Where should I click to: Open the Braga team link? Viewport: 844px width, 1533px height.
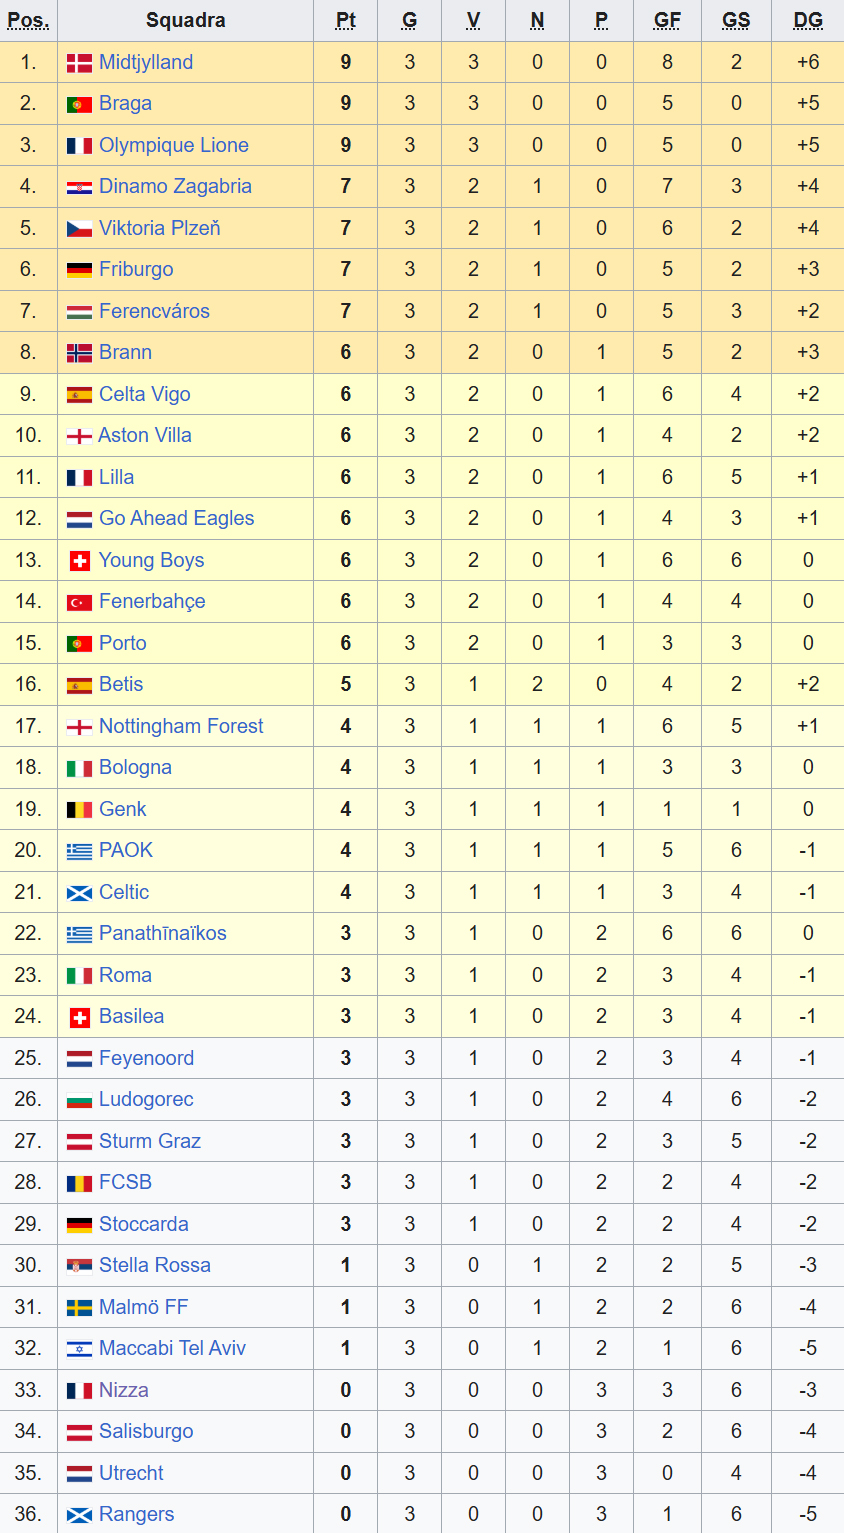[125, 103]
